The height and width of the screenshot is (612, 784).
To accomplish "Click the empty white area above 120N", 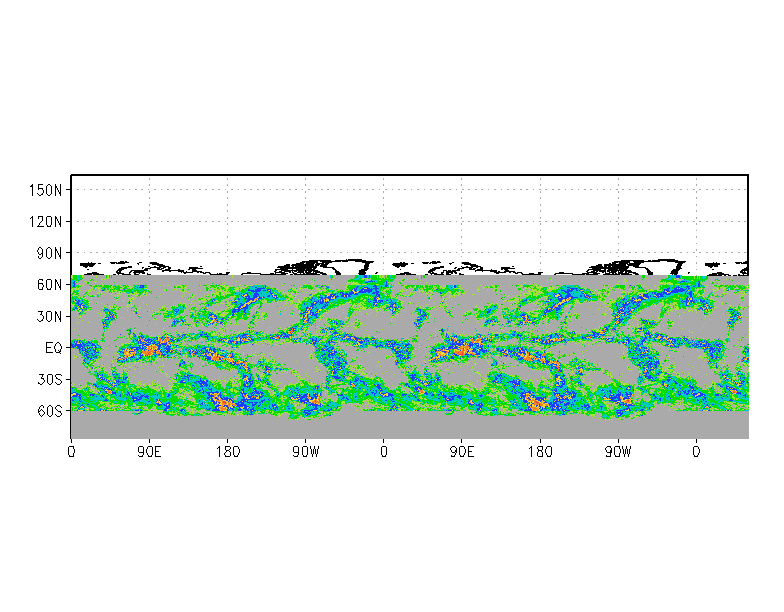I will [x=400, y=200].
